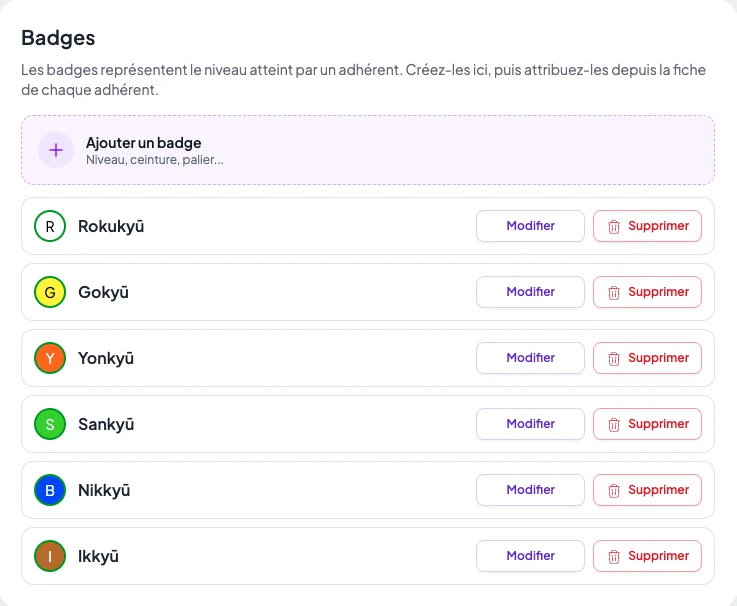The image size is (737, 606).
Task: Click the trash icon on the Sankyū row
Action: click(614, 425)
